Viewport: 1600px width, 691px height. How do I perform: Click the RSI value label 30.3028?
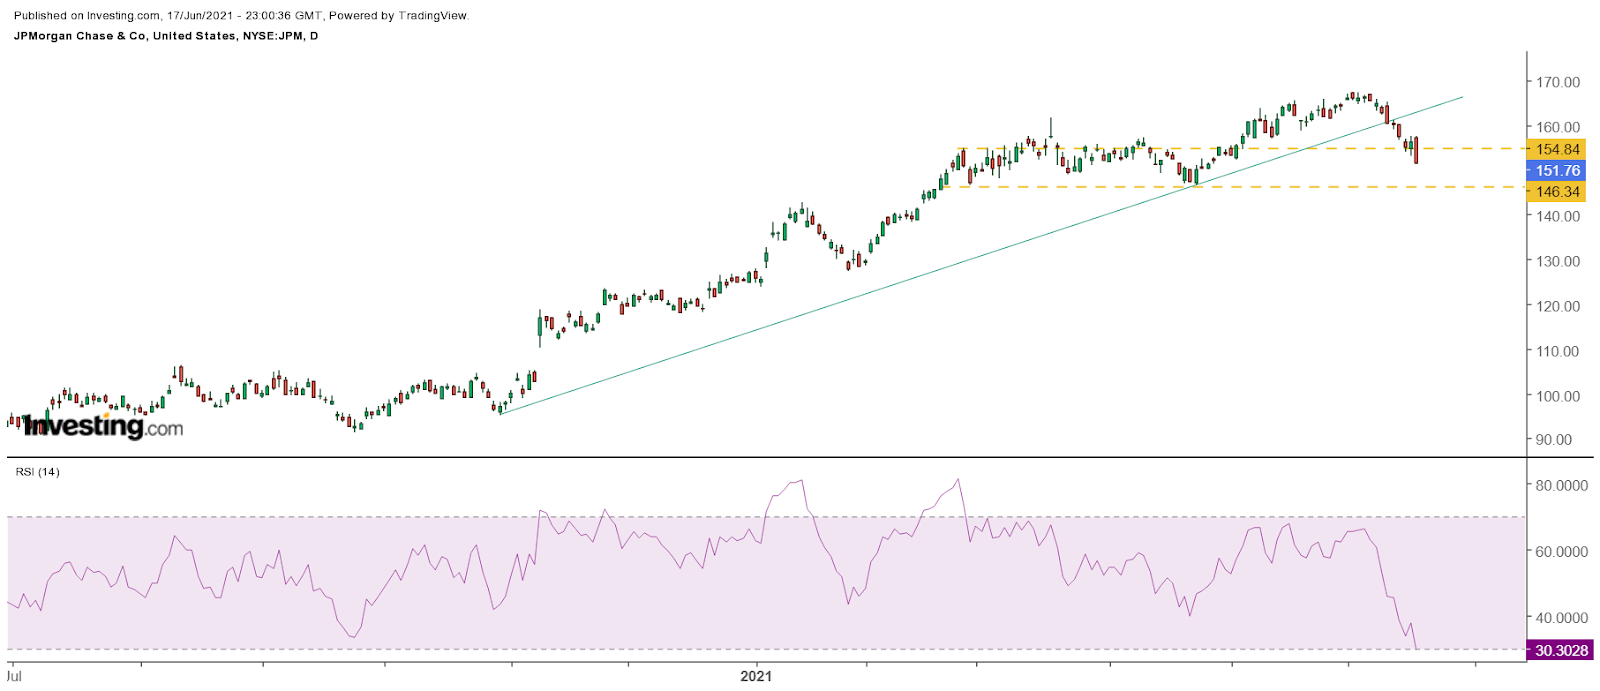pyautogui.click(x=1560, y=650)
